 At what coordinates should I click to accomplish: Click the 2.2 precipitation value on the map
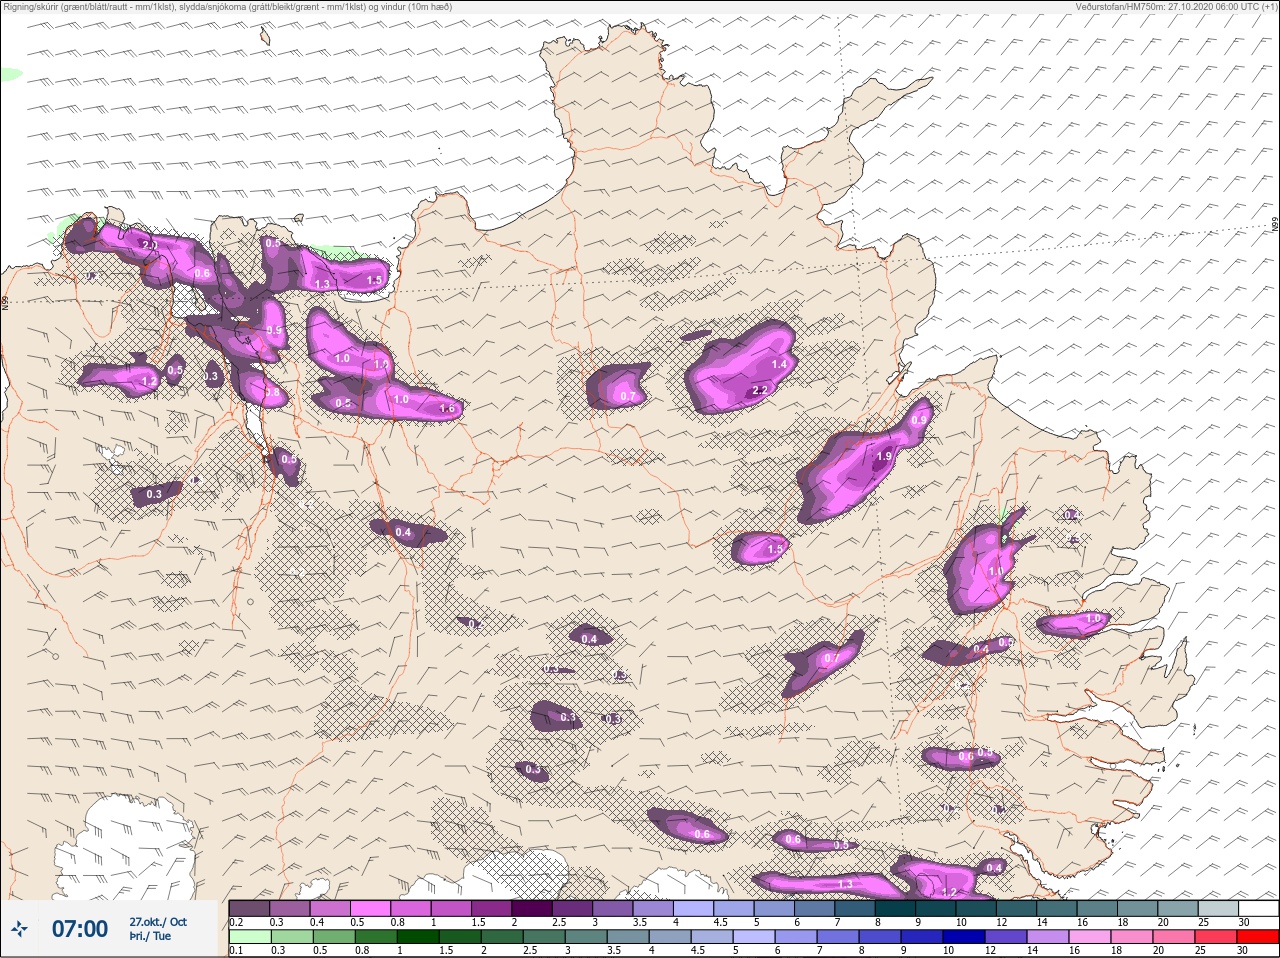[760, 390]
